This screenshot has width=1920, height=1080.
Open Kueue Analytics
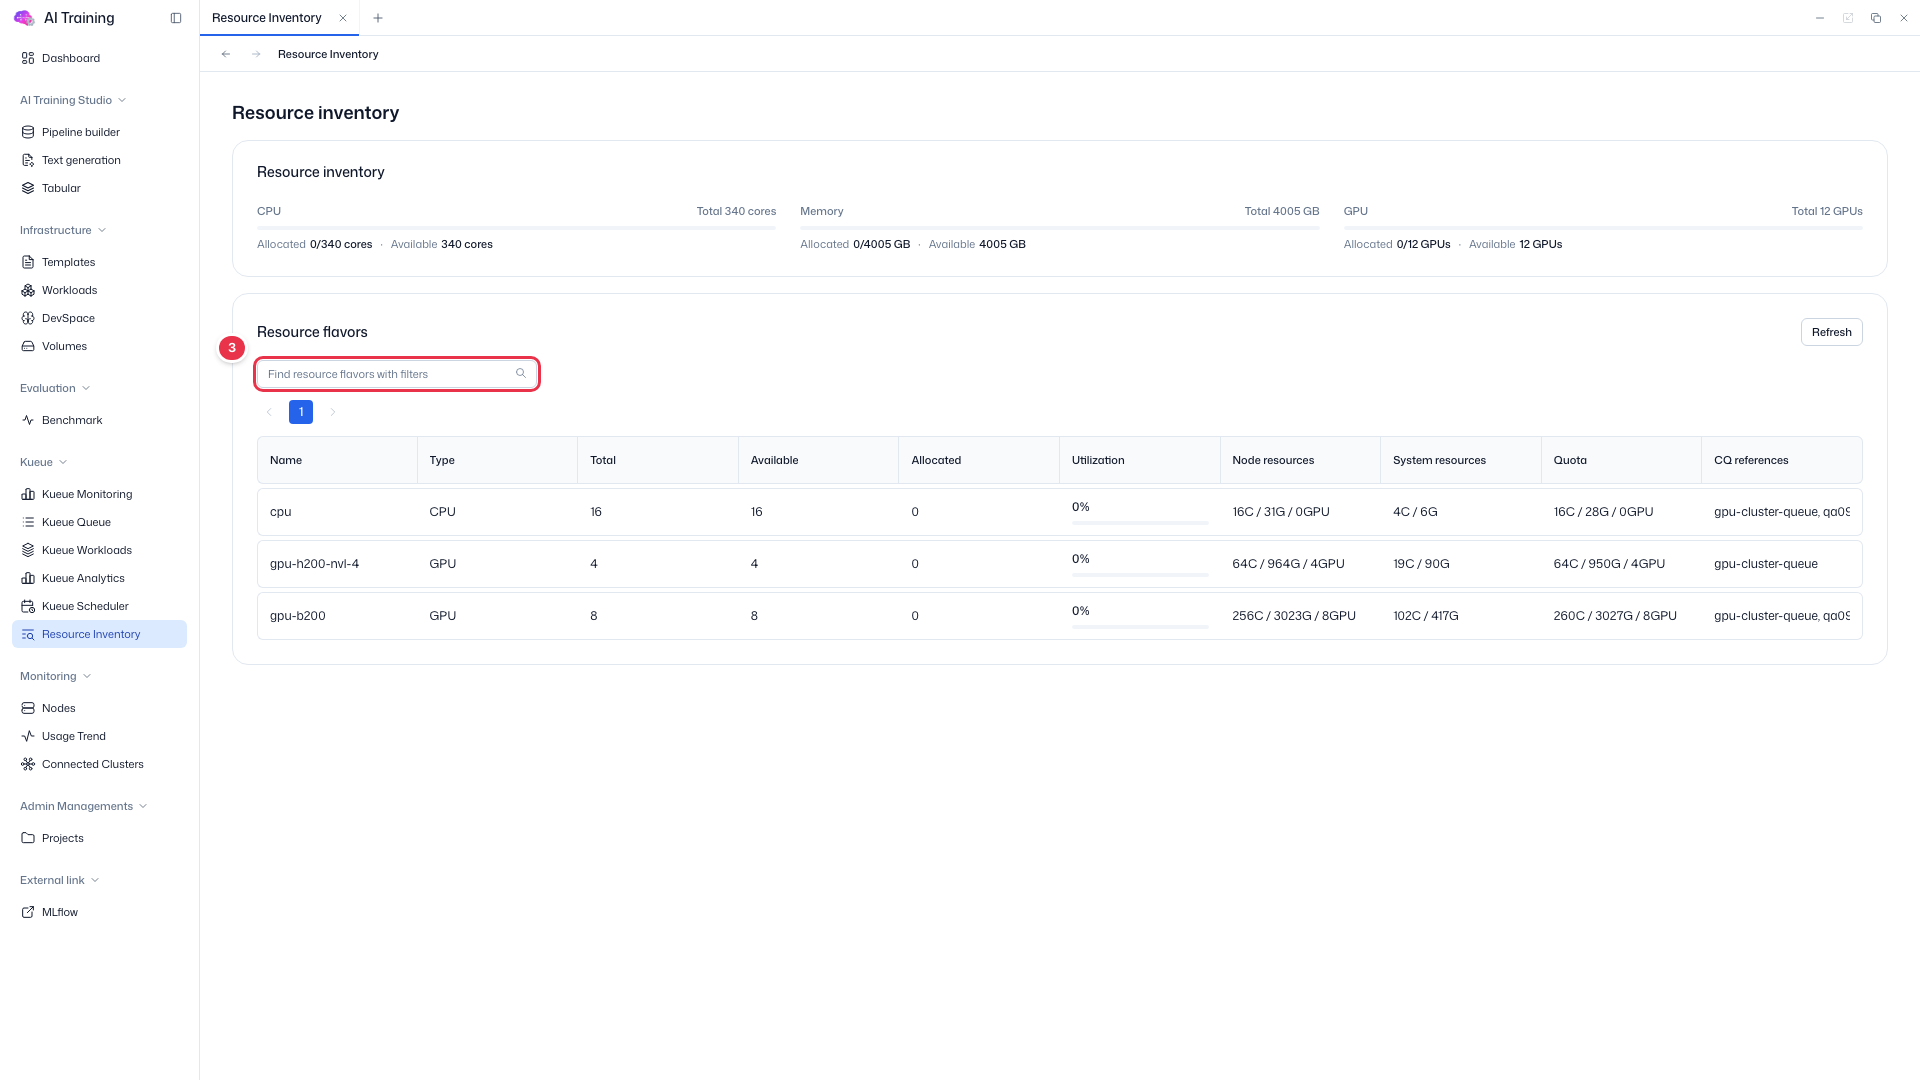pos(99,578)
